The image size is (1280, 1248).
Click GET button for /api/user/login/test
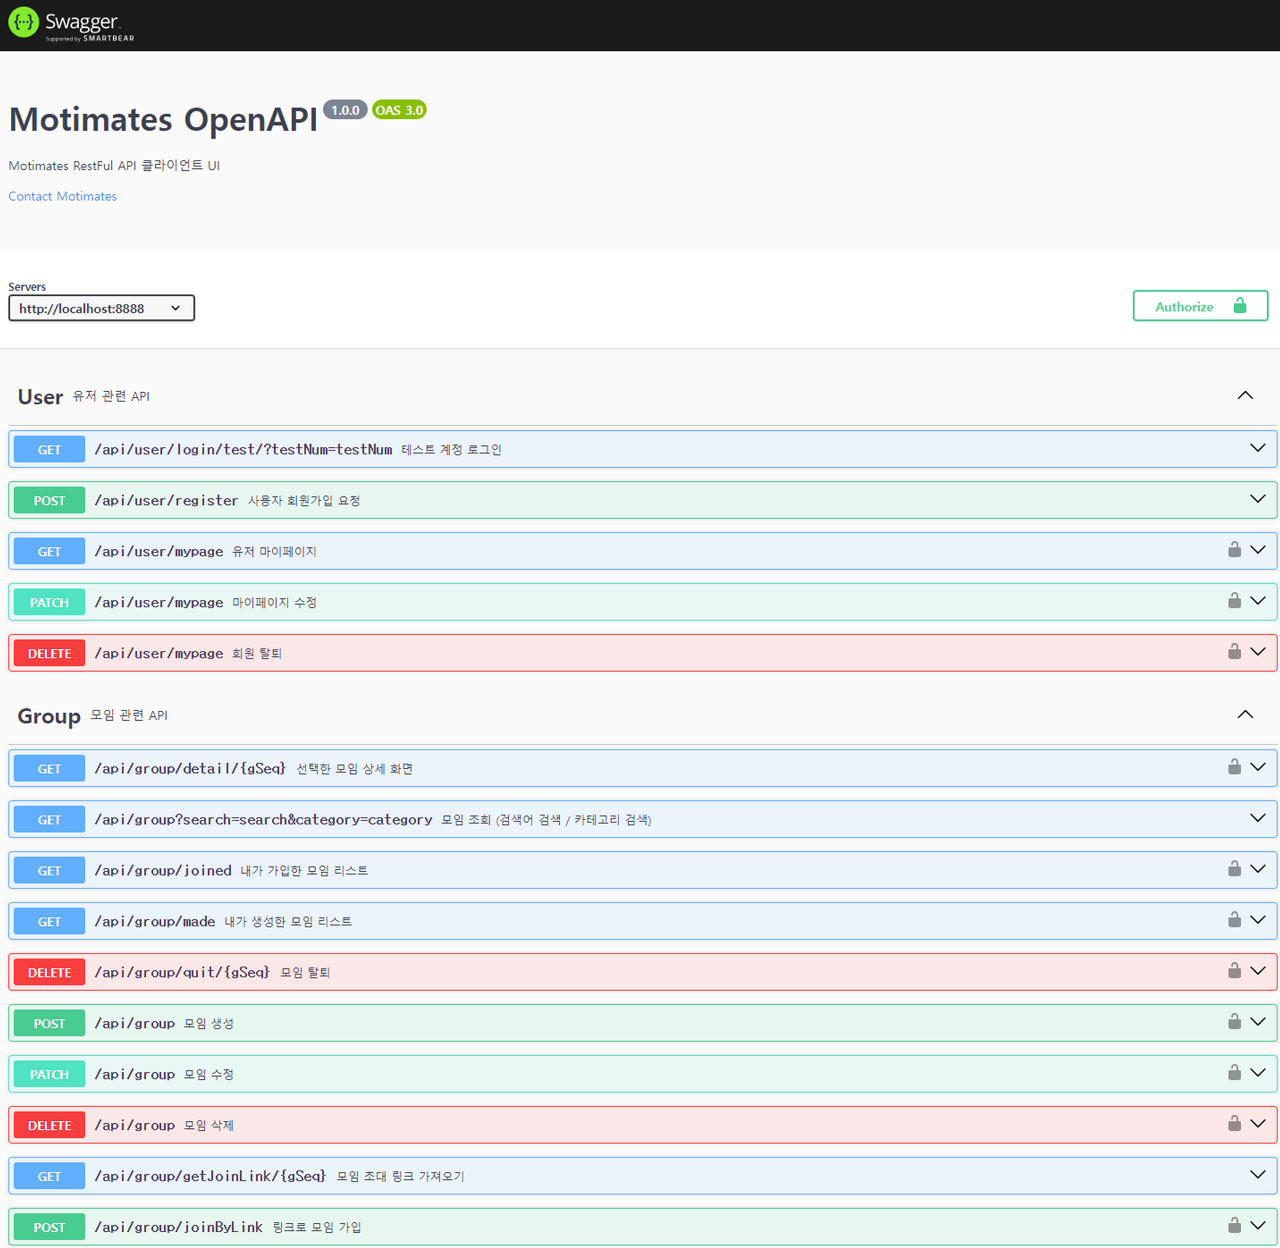49,450
